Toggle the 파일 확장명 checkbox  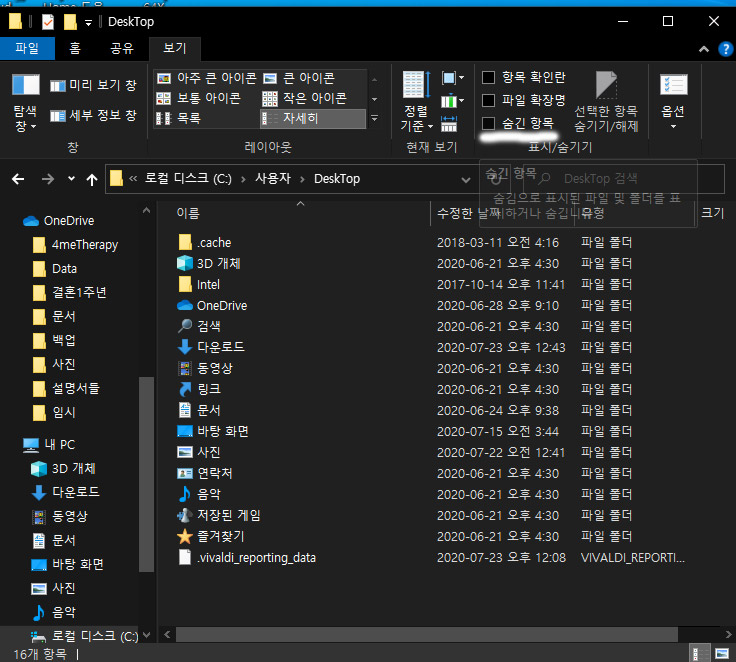click(489, 100)
